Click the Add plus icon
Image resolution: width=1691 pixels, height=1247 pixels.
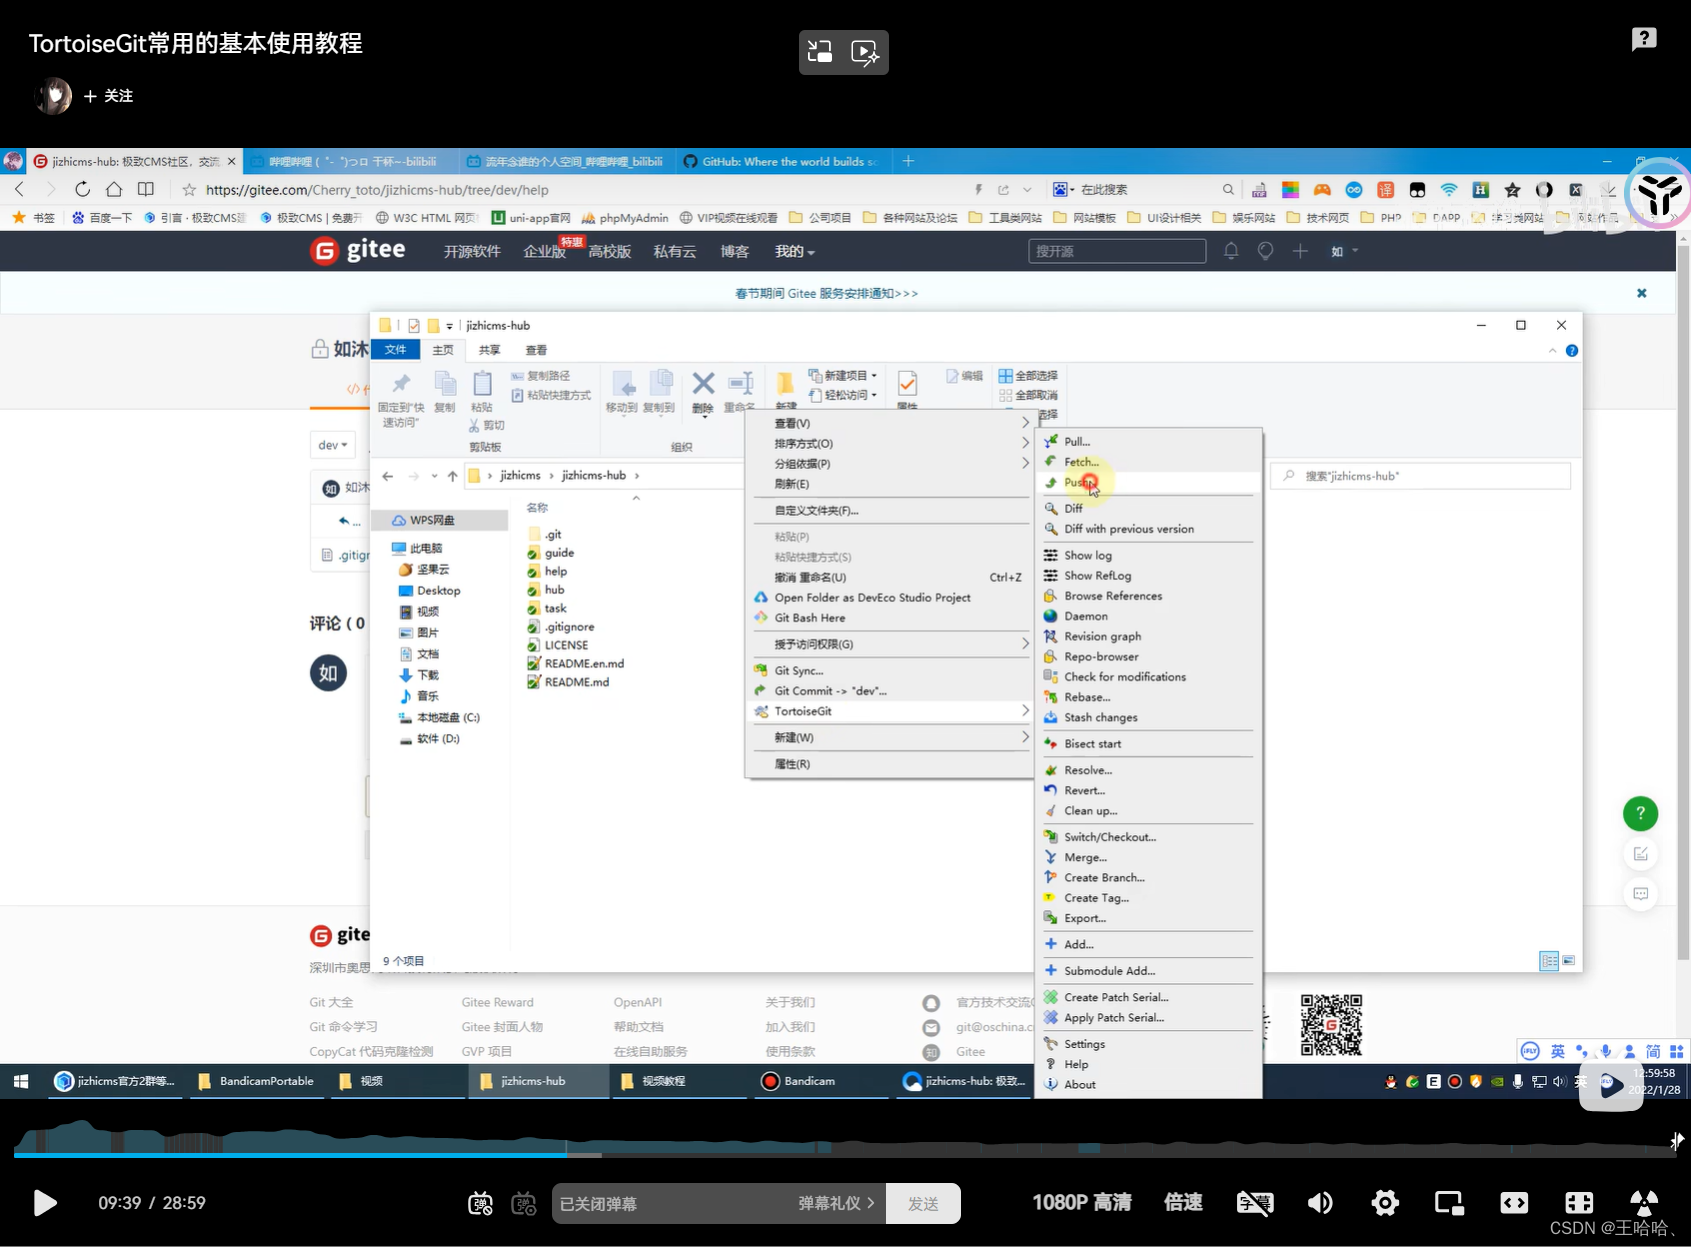point(1051,944)
